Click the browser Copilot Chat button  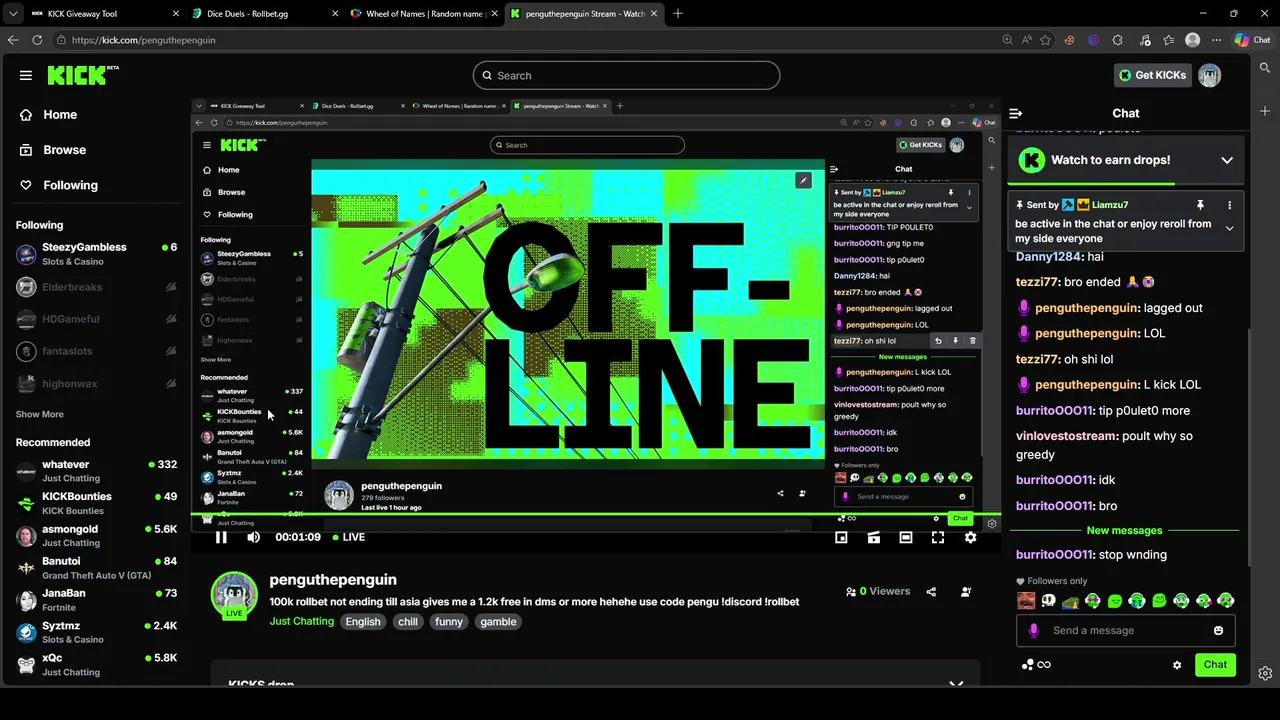click(1254, 40)
